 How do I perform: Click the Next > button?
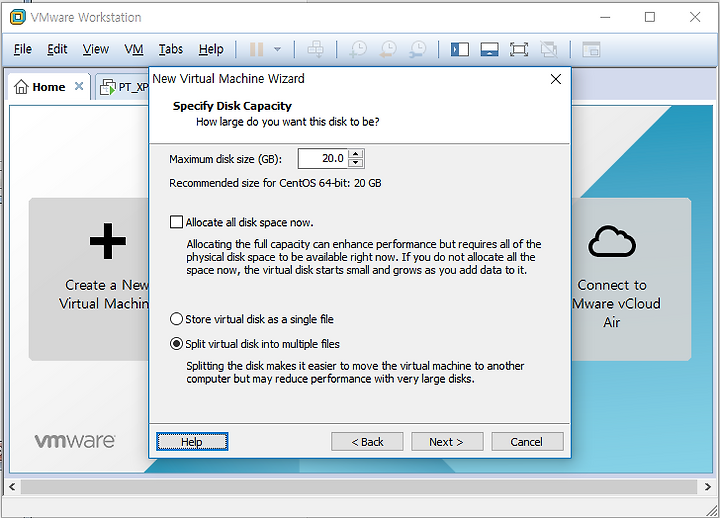click(x=447, y=442)
